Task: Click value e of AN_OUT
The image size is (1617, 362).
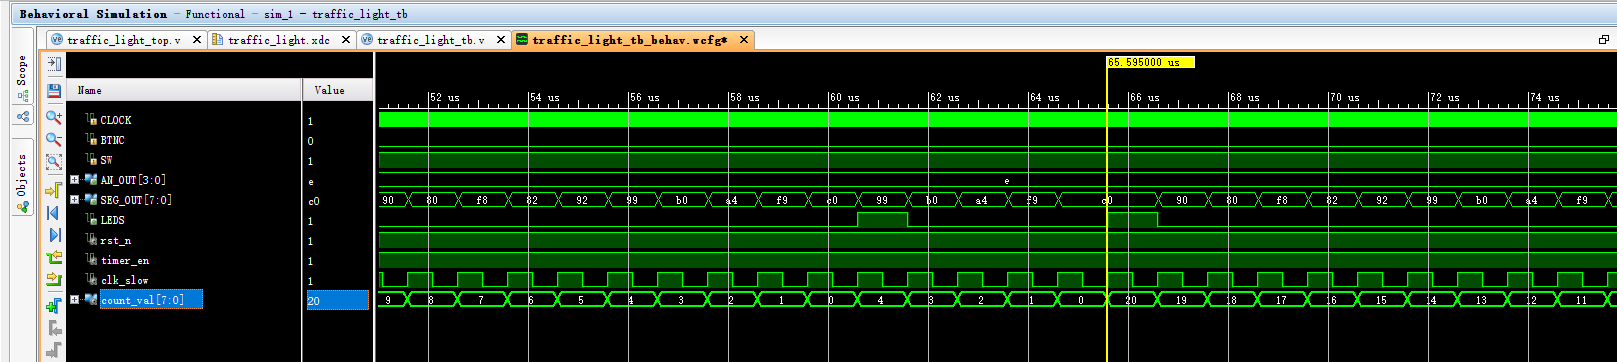Action: pyautogui.click(x=311, y=181)
